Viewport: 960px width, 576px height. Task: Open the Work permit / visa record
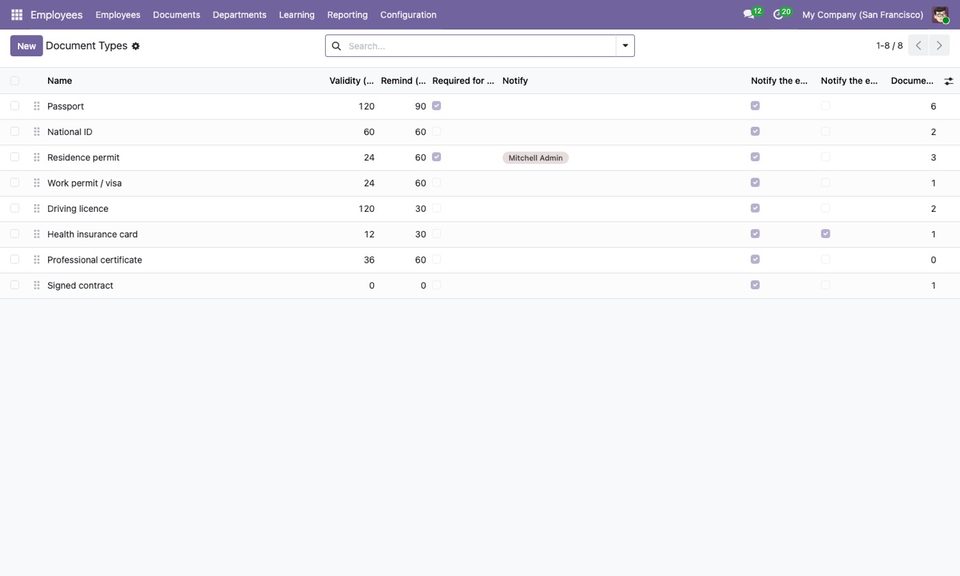point(84,183)
